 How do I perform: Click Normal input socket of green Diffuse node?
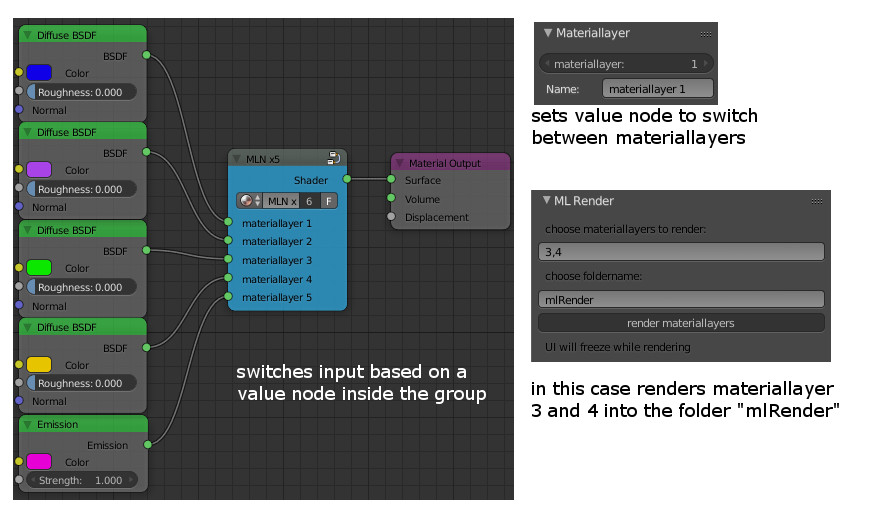19,305
